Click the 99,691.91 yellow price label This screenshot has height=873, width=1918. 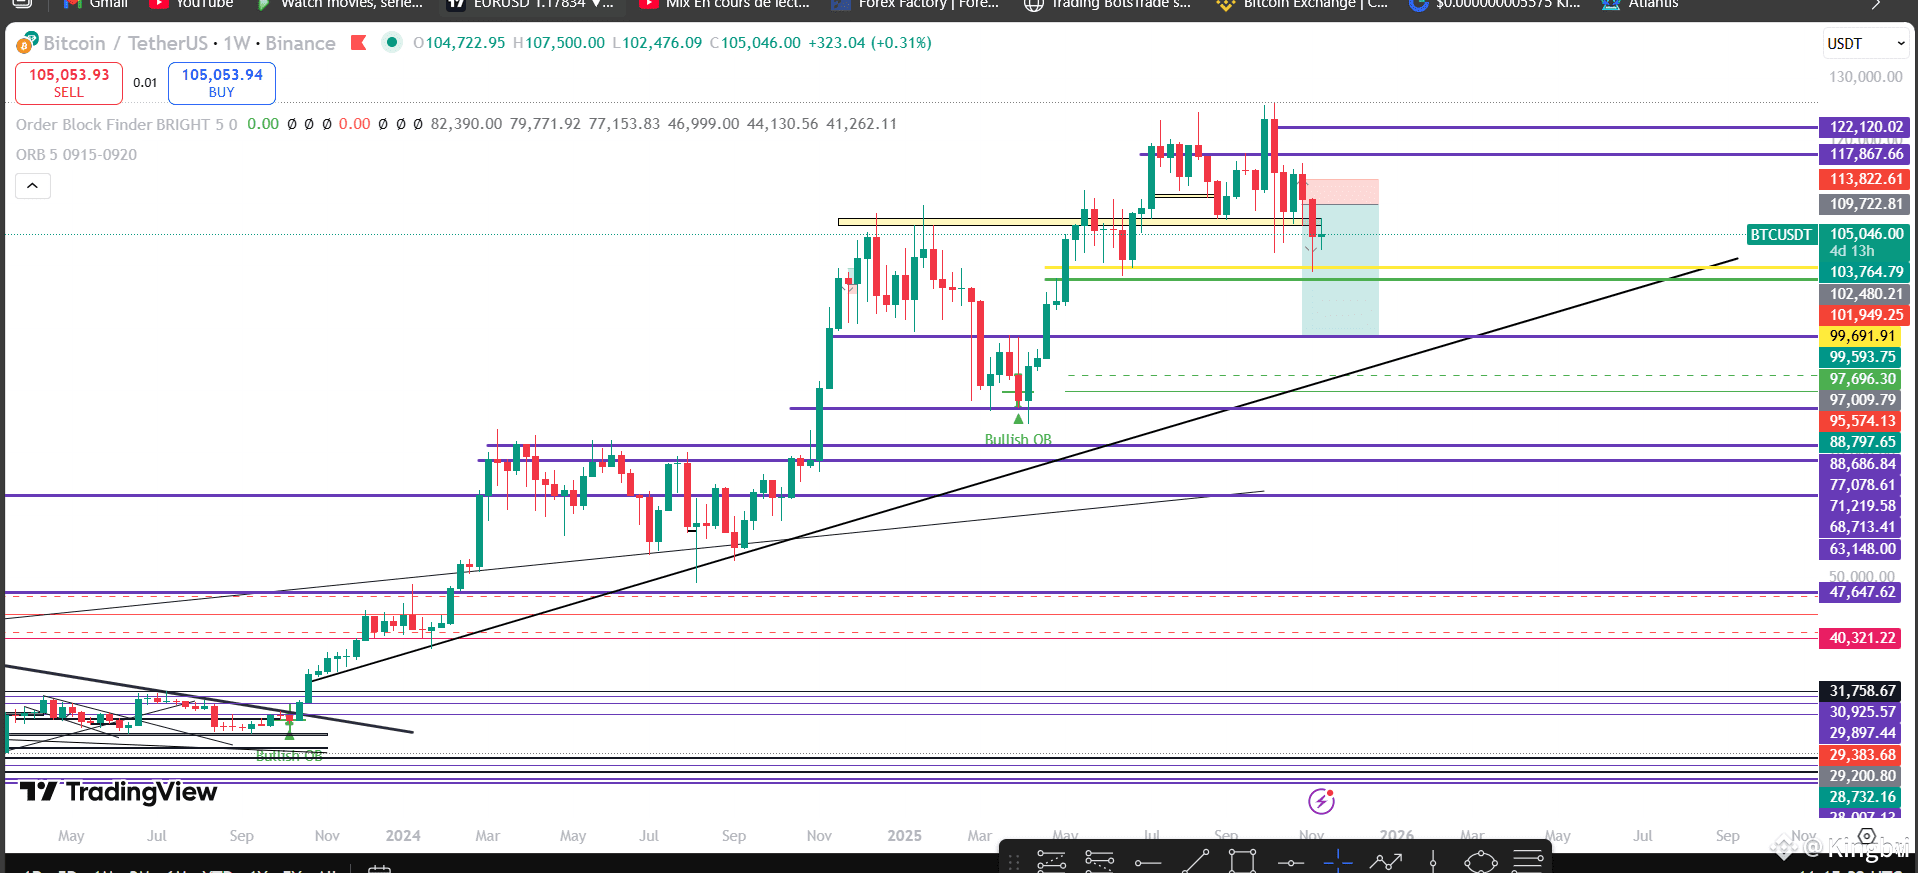coord(1860,336)
